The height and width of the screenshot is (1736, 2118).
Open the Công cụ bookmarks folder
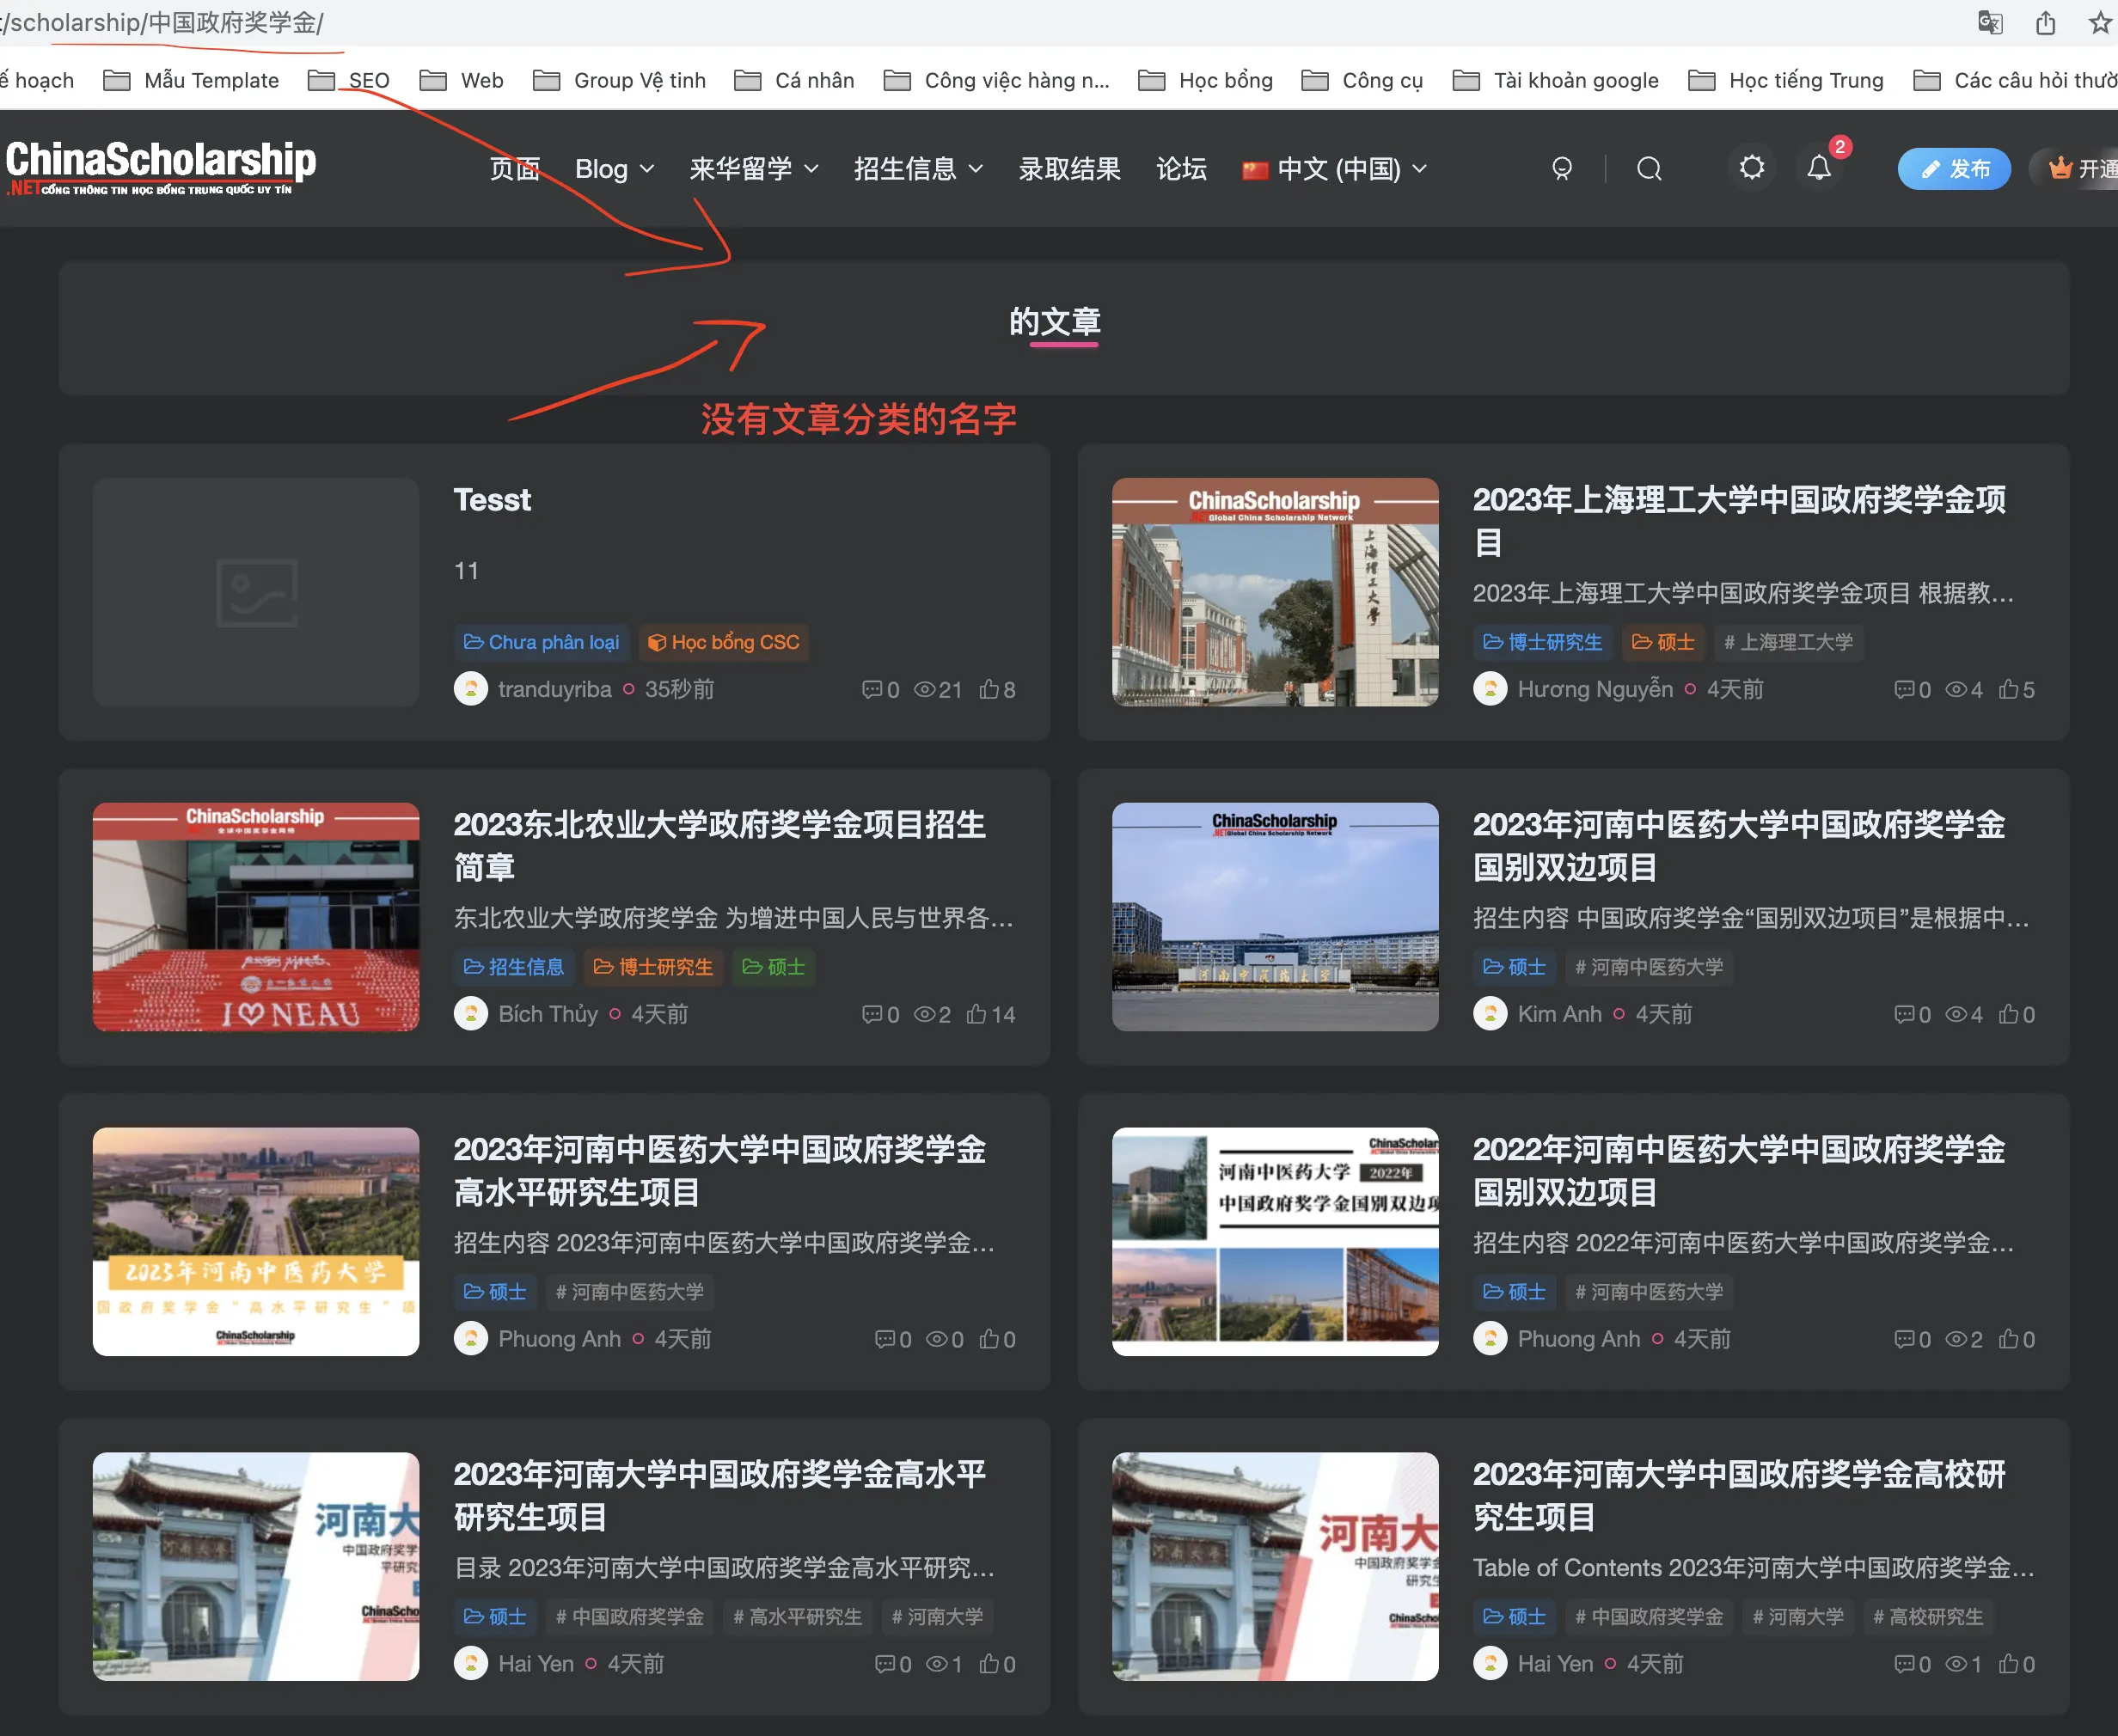click(1362, 80)
